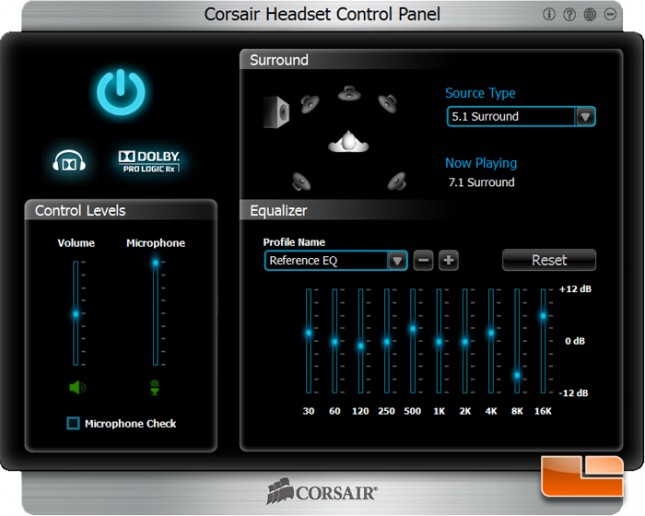
Task: Select the subwoofer speaker icon
Action: (276, 112)
